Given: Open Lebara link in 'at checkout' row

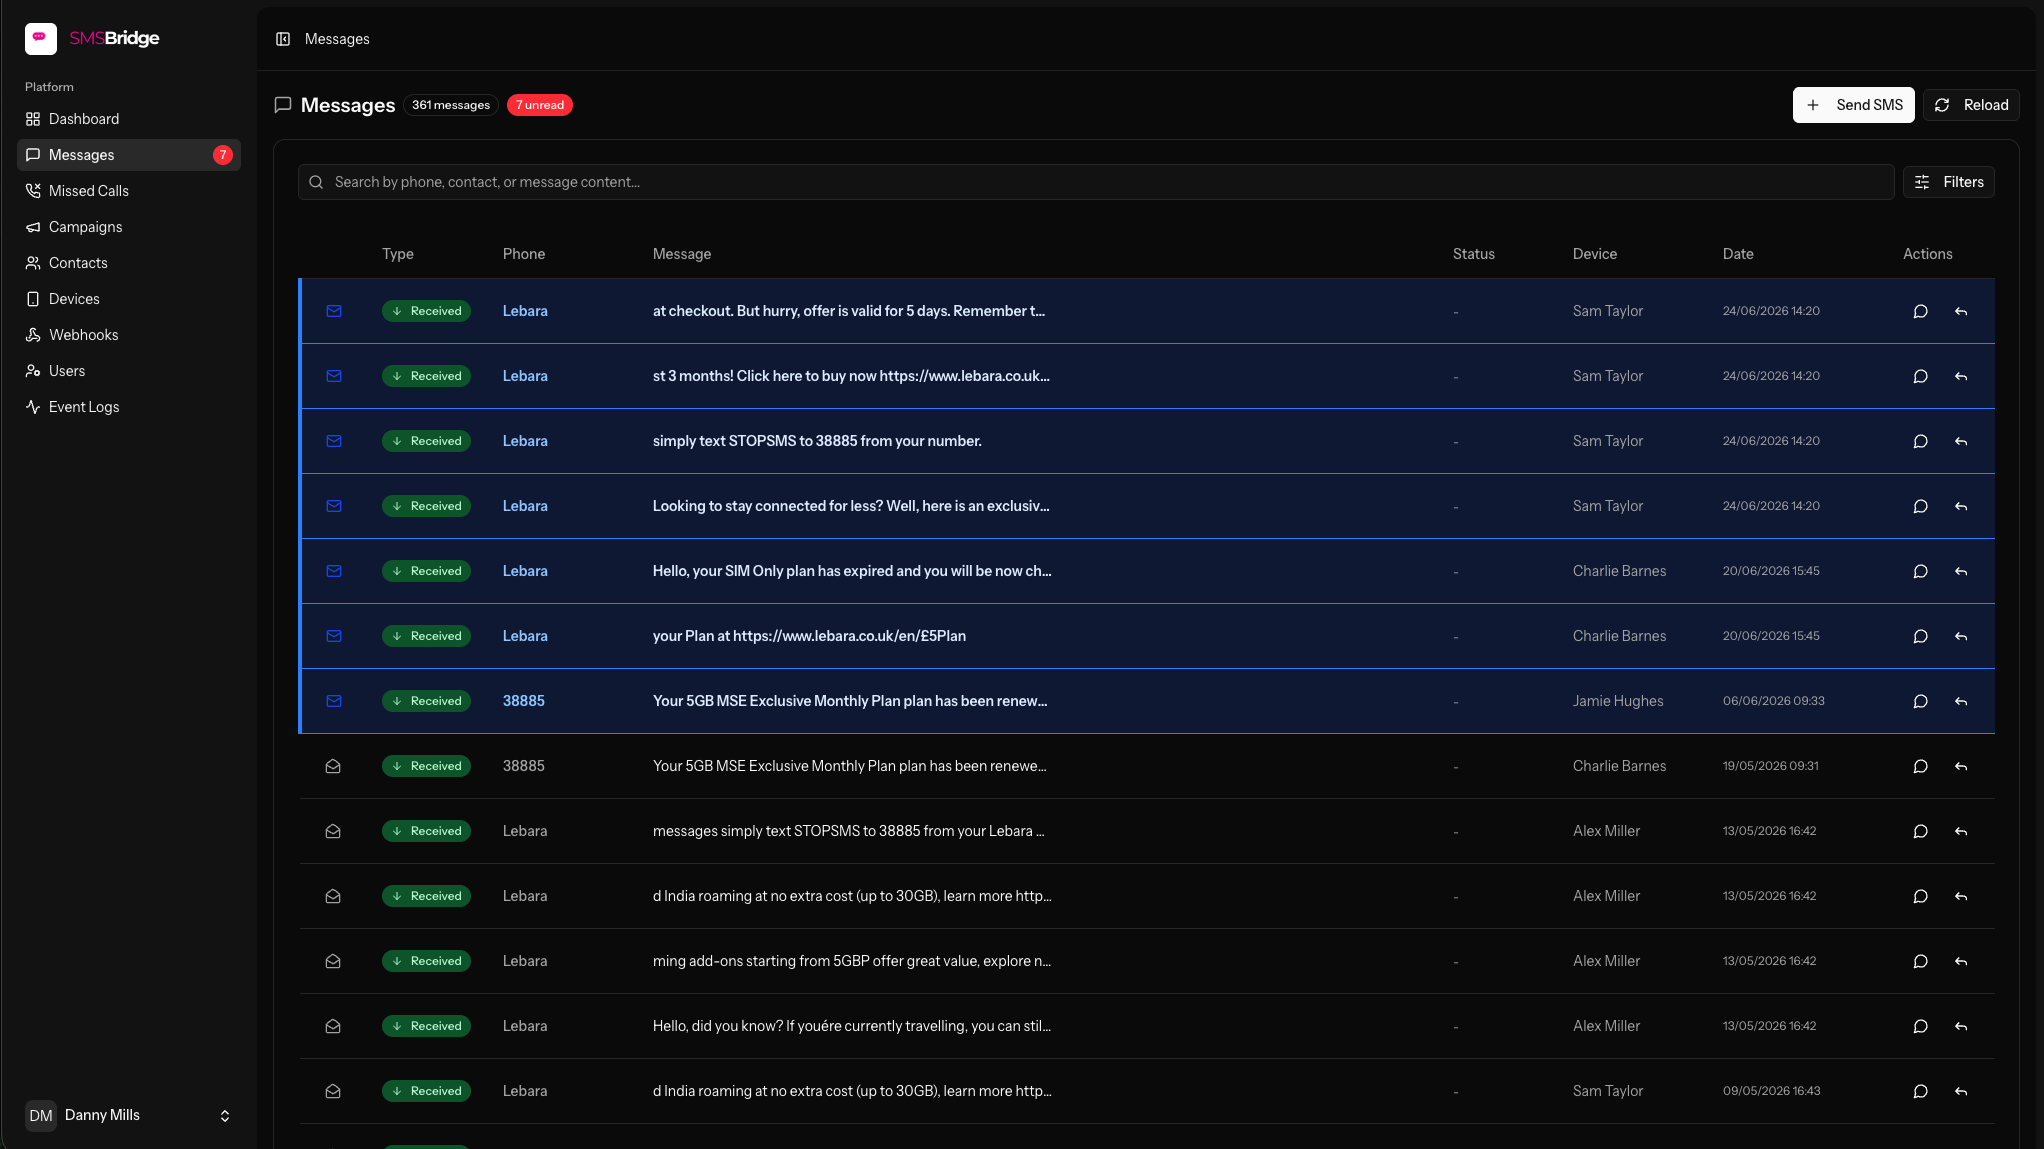Looking at the screenshot, I should point(525,311).
